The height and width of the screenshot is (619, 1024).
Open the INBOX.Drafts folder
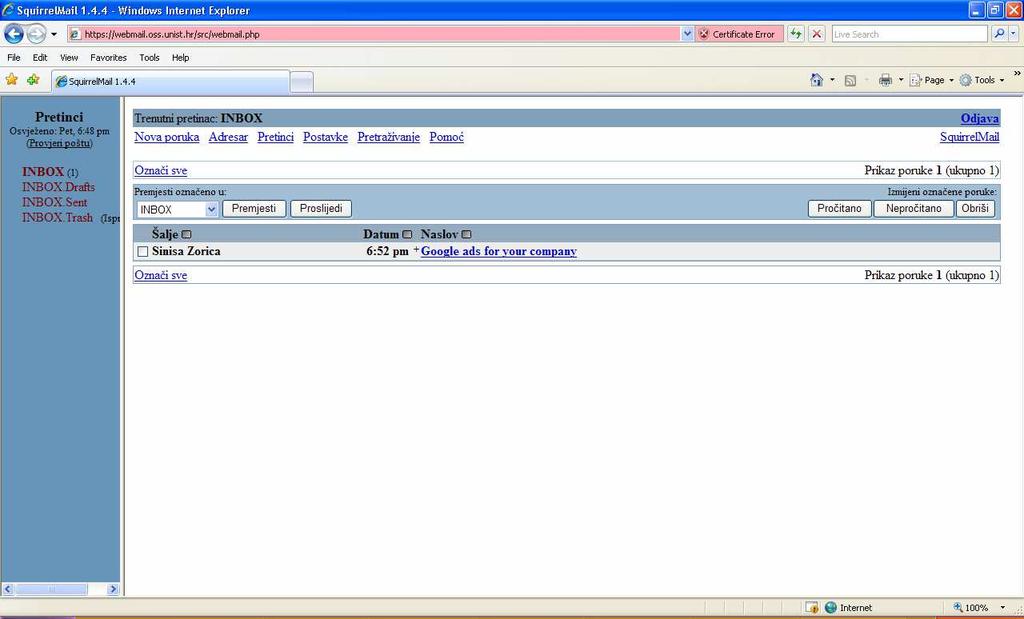58,187
